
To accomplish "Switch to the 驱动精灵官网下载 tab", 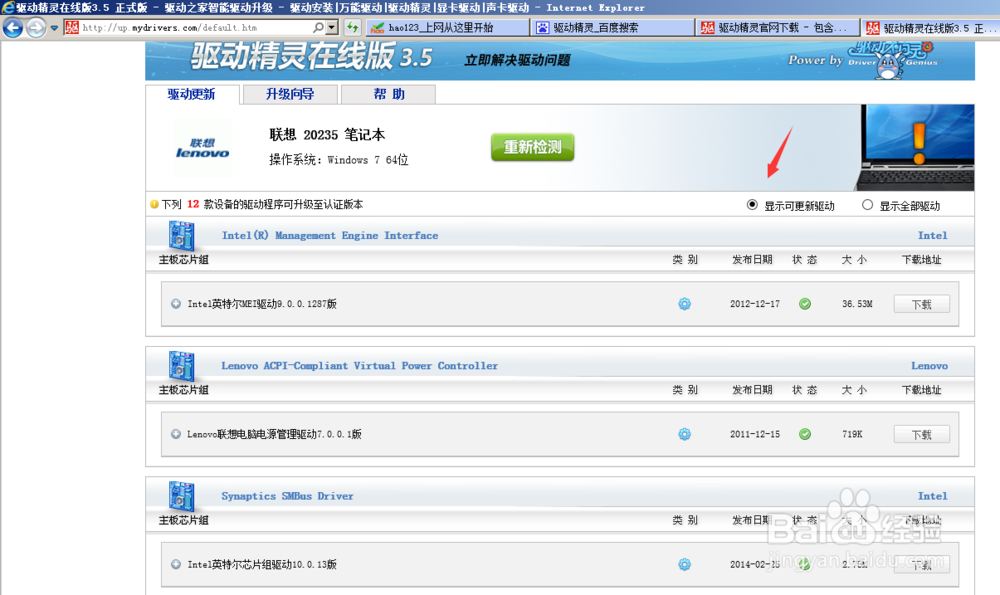I will (777, 27).
